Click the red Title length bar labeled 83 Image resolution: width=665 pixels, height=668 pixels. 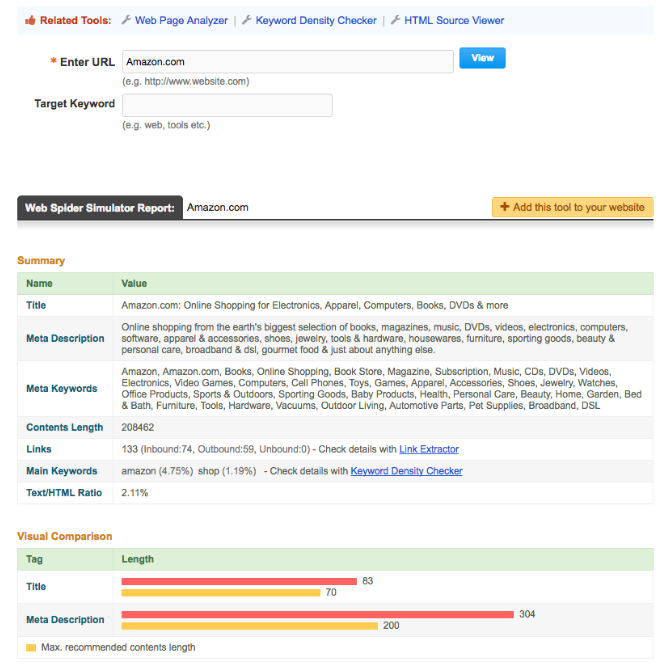[239, 582]
